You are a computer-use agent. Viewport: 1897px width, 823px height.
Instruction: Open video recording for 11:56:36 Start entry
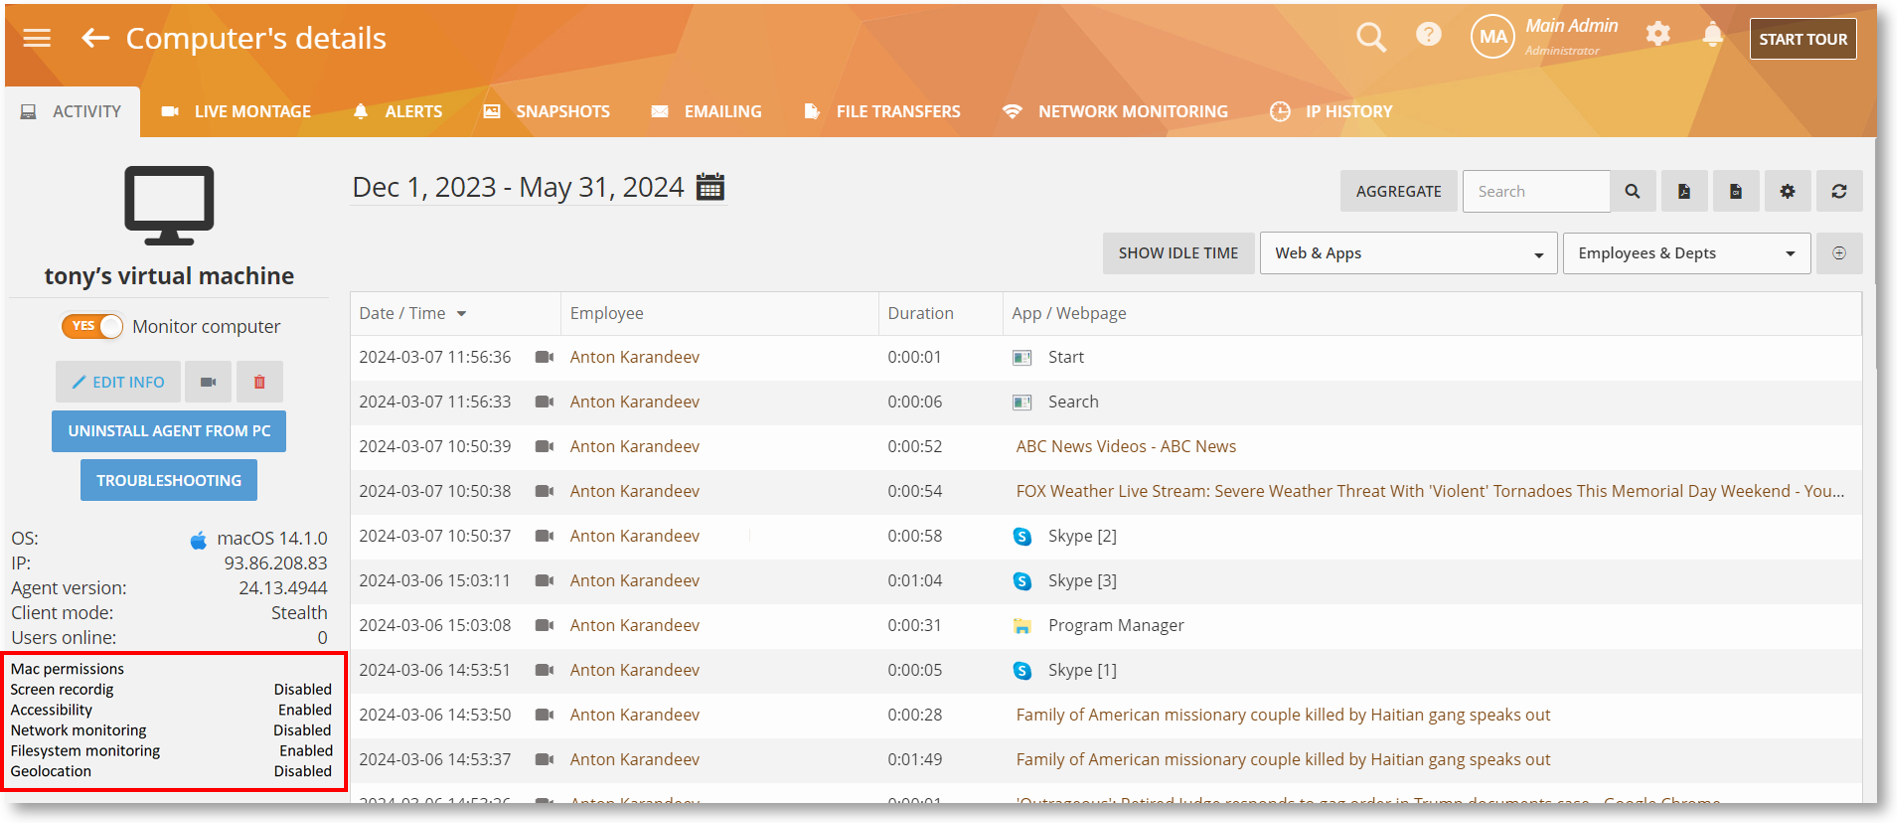pos(544,357)
